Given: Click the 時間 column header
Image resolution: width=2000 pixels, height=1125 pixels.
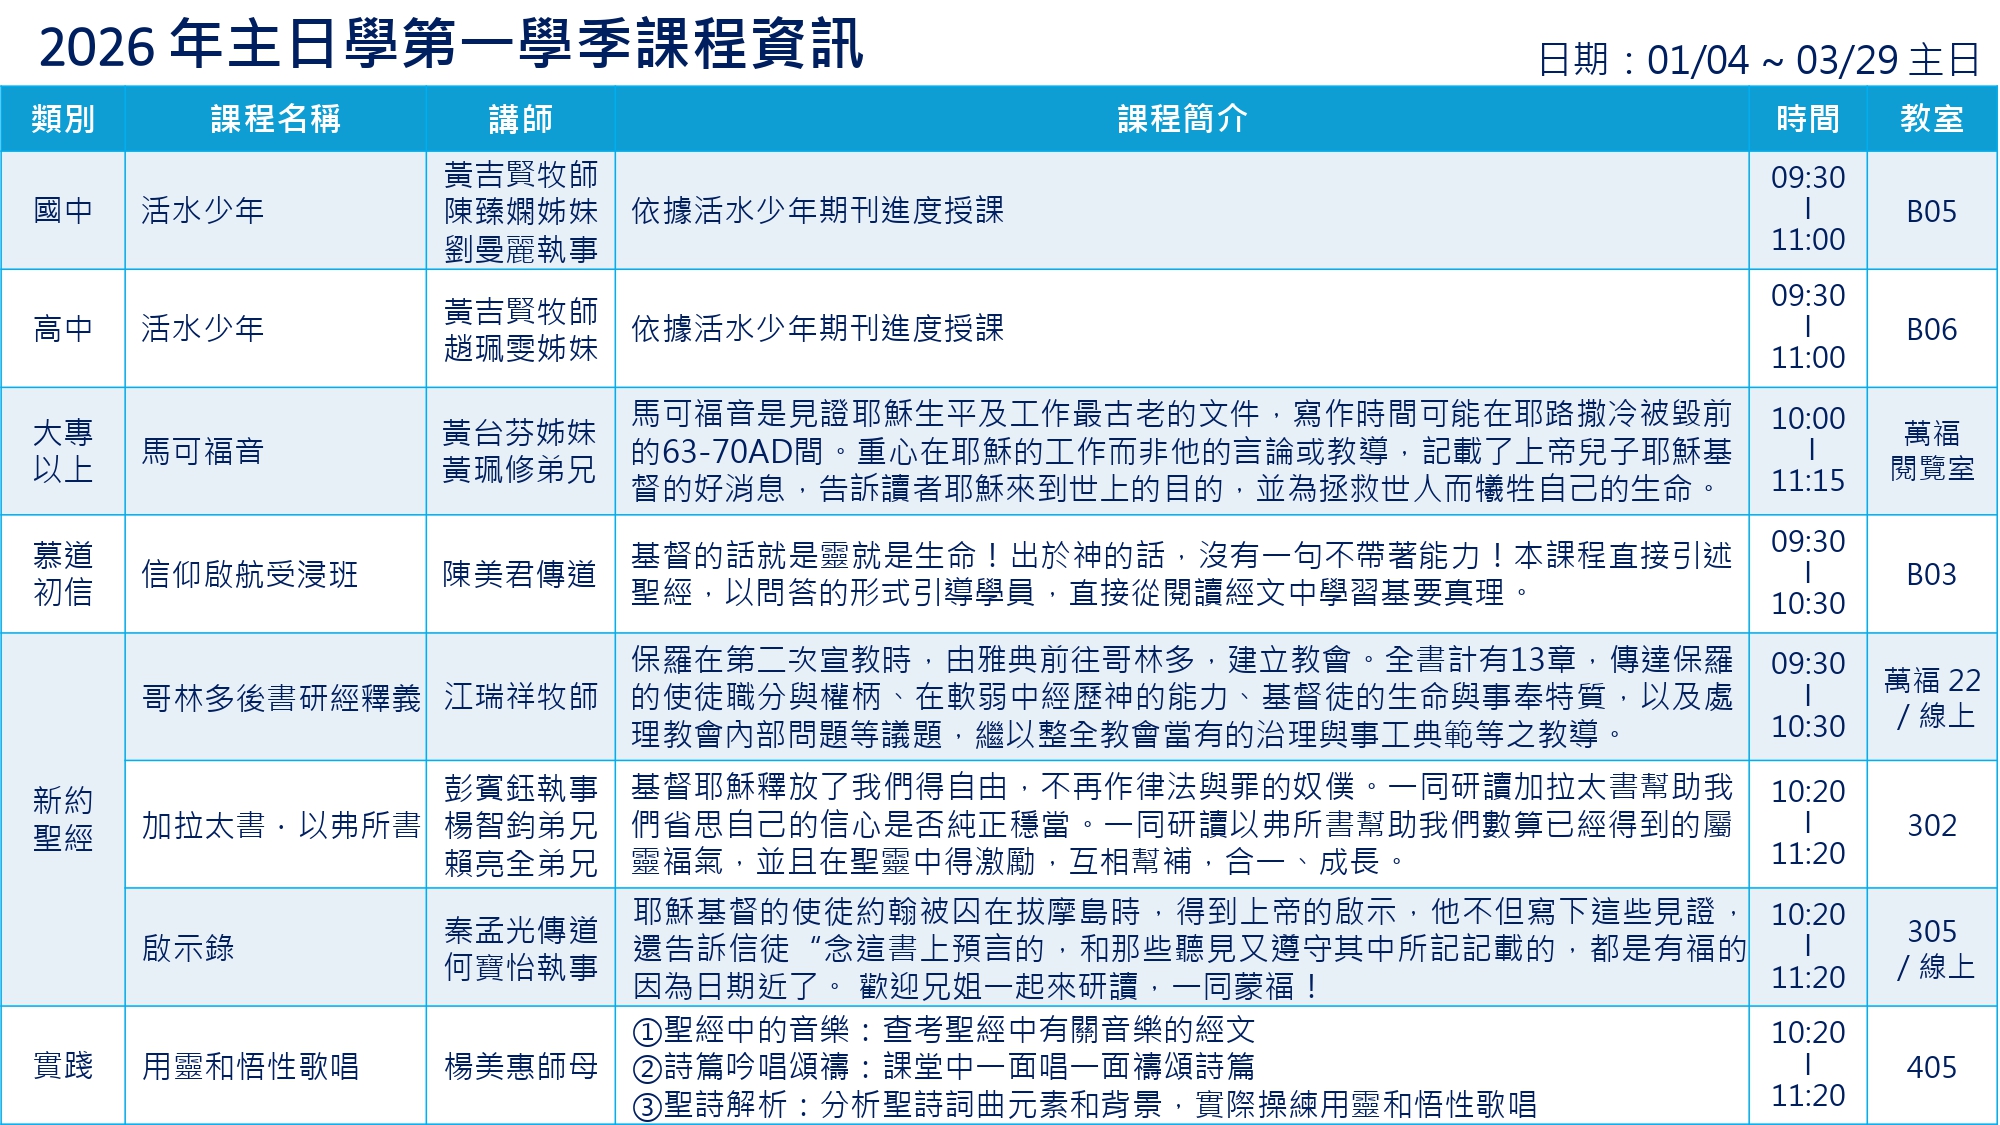Looking at the screenshot, I should pos(1807,119).
